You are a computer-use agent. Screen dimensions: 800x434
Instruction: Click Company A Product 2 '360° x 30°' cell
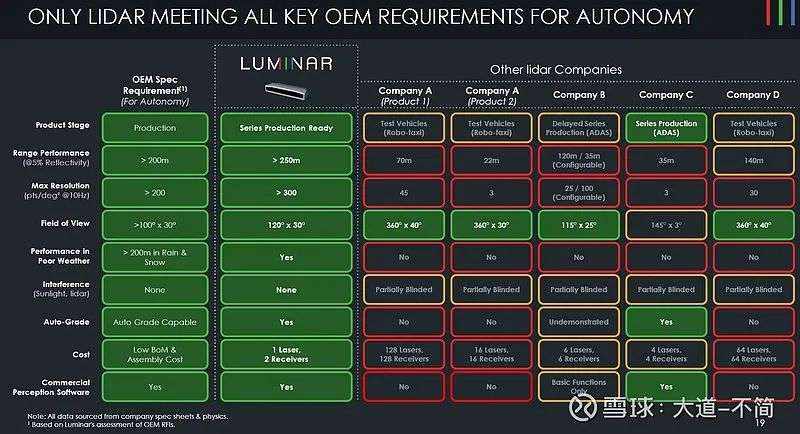click(491, 225)
